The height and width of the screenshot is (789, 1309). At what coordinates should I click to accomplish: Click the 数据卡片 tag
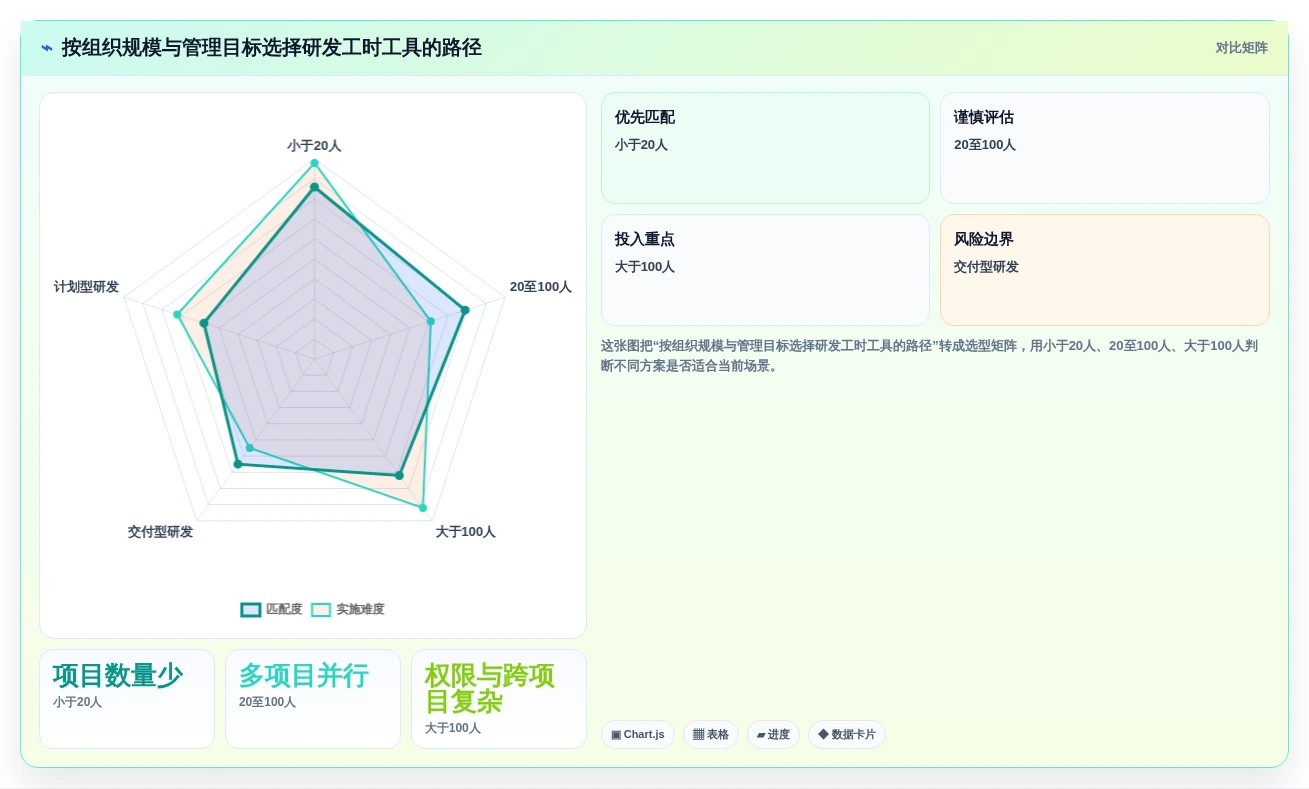(847, 735)
